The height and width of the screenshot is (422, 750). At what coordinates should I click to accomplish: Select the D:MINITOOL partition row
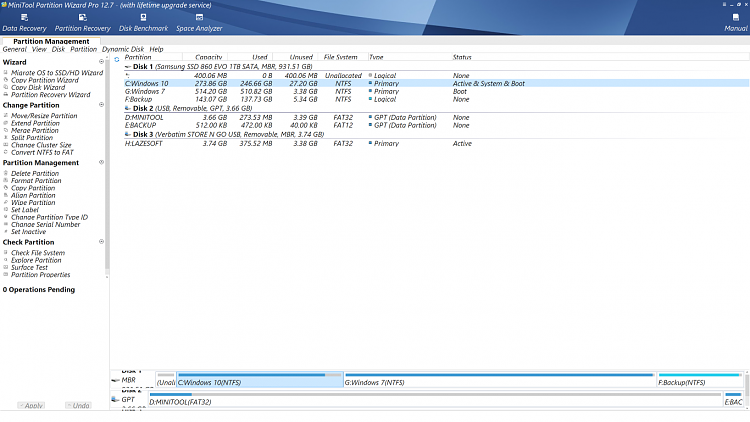pos(436,117)
